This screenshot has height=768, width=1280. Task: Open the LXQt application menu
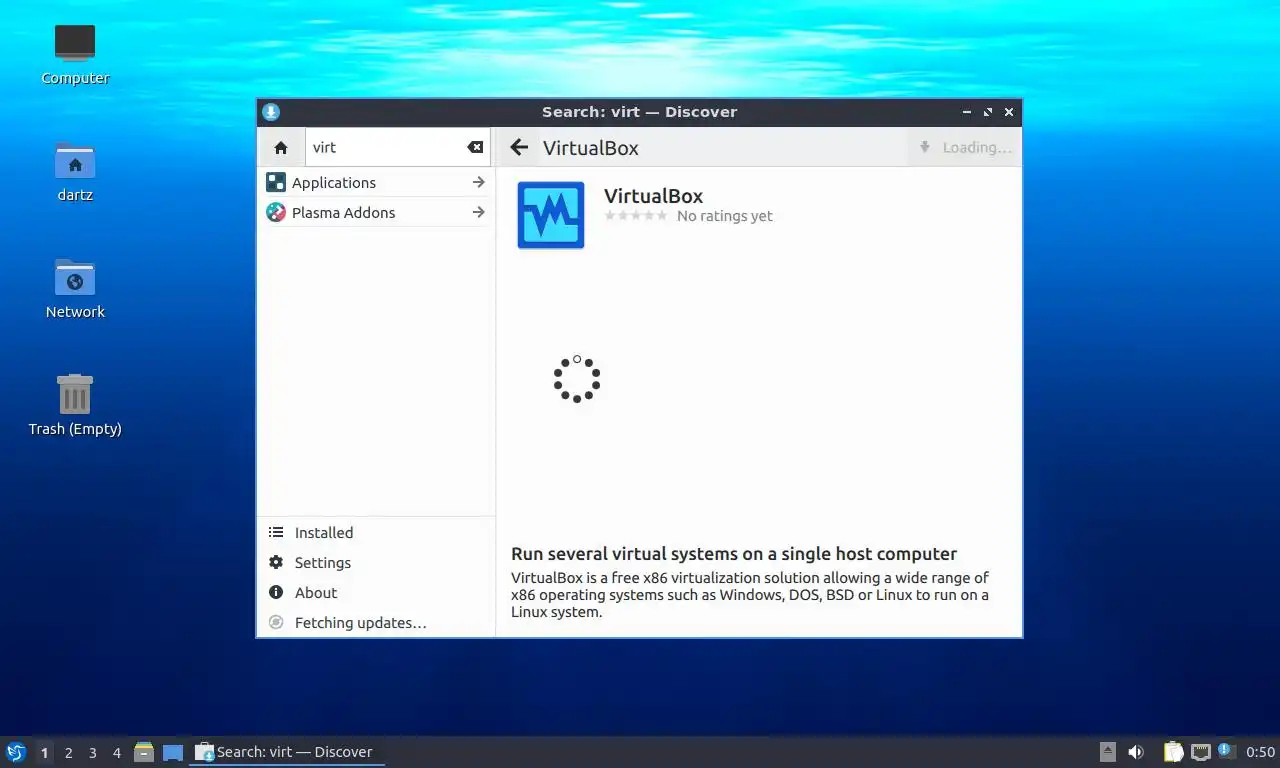tap(16, 752)
